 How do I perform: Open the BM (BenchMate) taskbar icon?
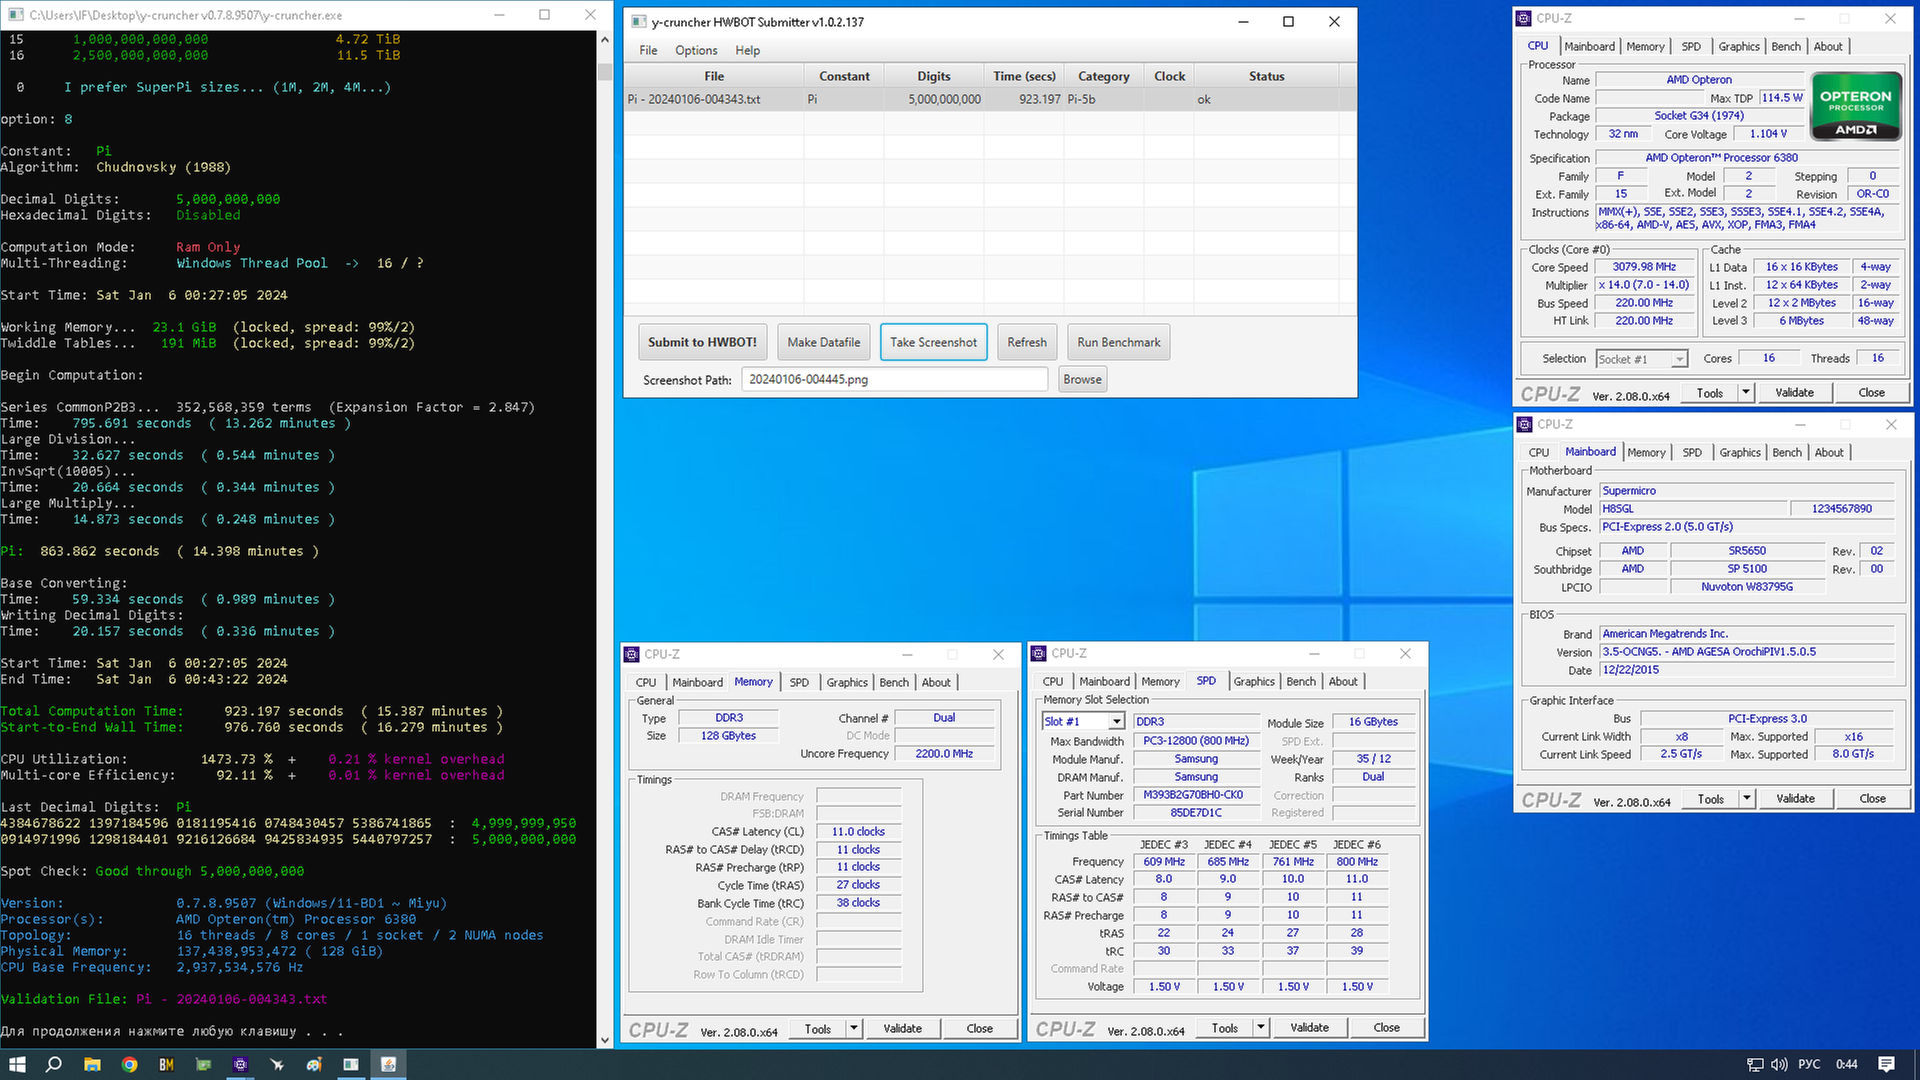[x=166, y=1064]
